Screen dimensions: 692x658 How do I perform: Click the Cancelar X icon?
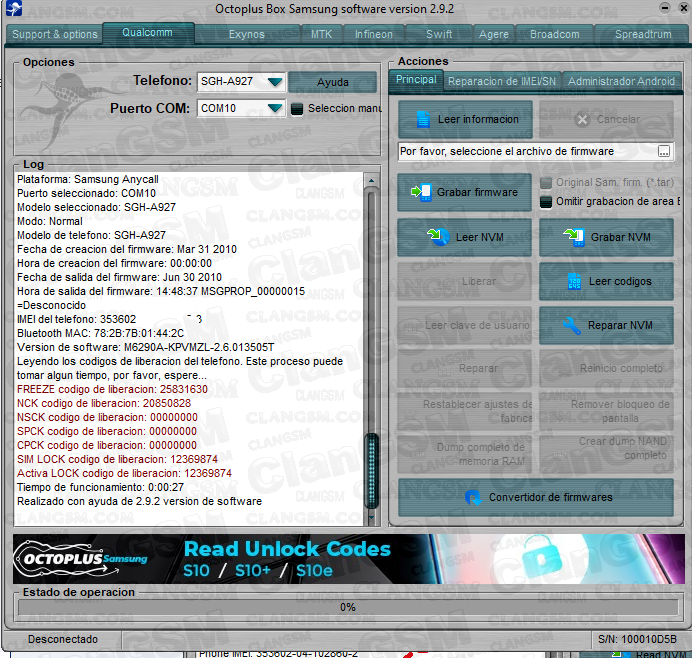click(x=582, y=120)
